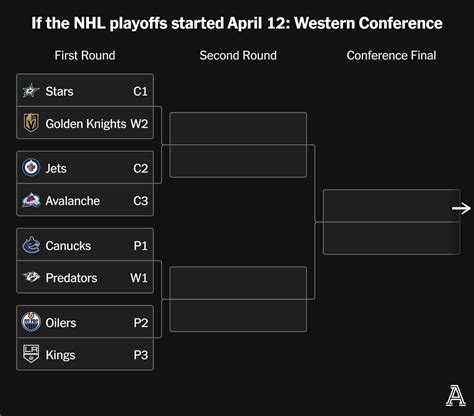Screen dimensions: 474x416
Task: Click the lower Second Round empty slot
Action: click(x=238, y=299)
